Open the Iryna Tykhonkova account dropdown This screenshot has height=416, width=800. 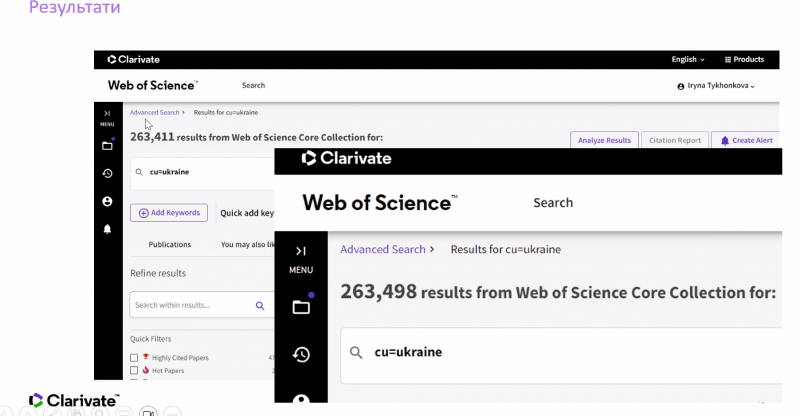coord(716,86)
